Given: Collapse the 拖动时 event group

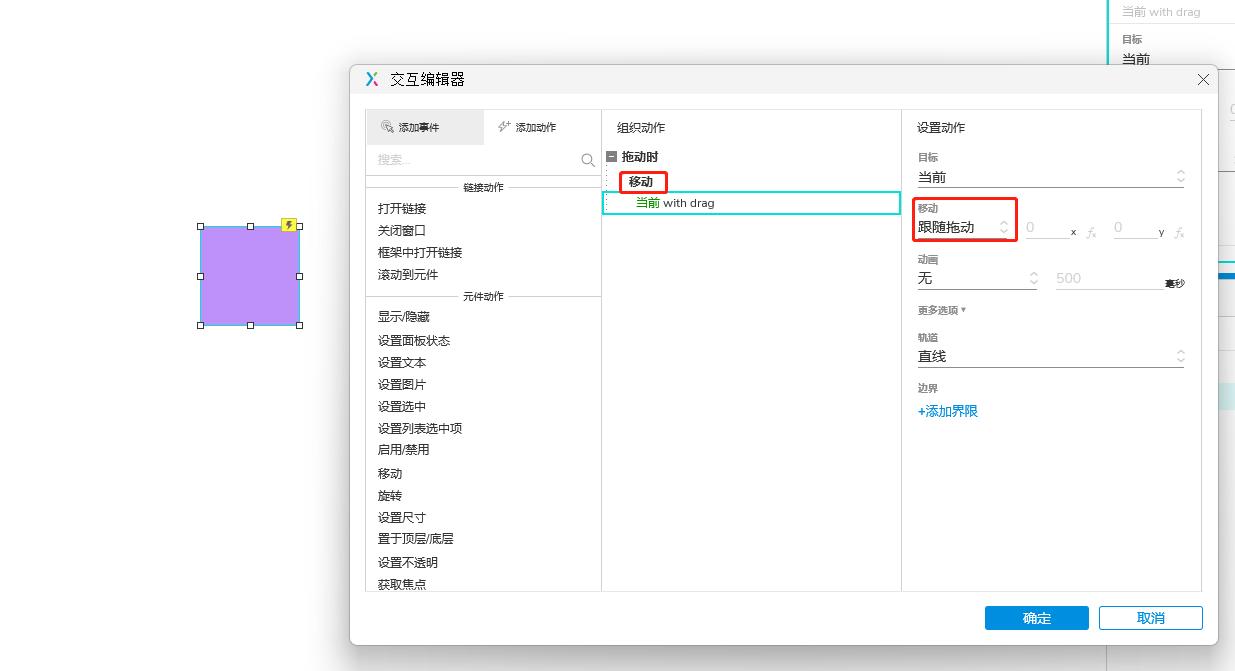Looking at the screenshot, I should click(610, 158).
